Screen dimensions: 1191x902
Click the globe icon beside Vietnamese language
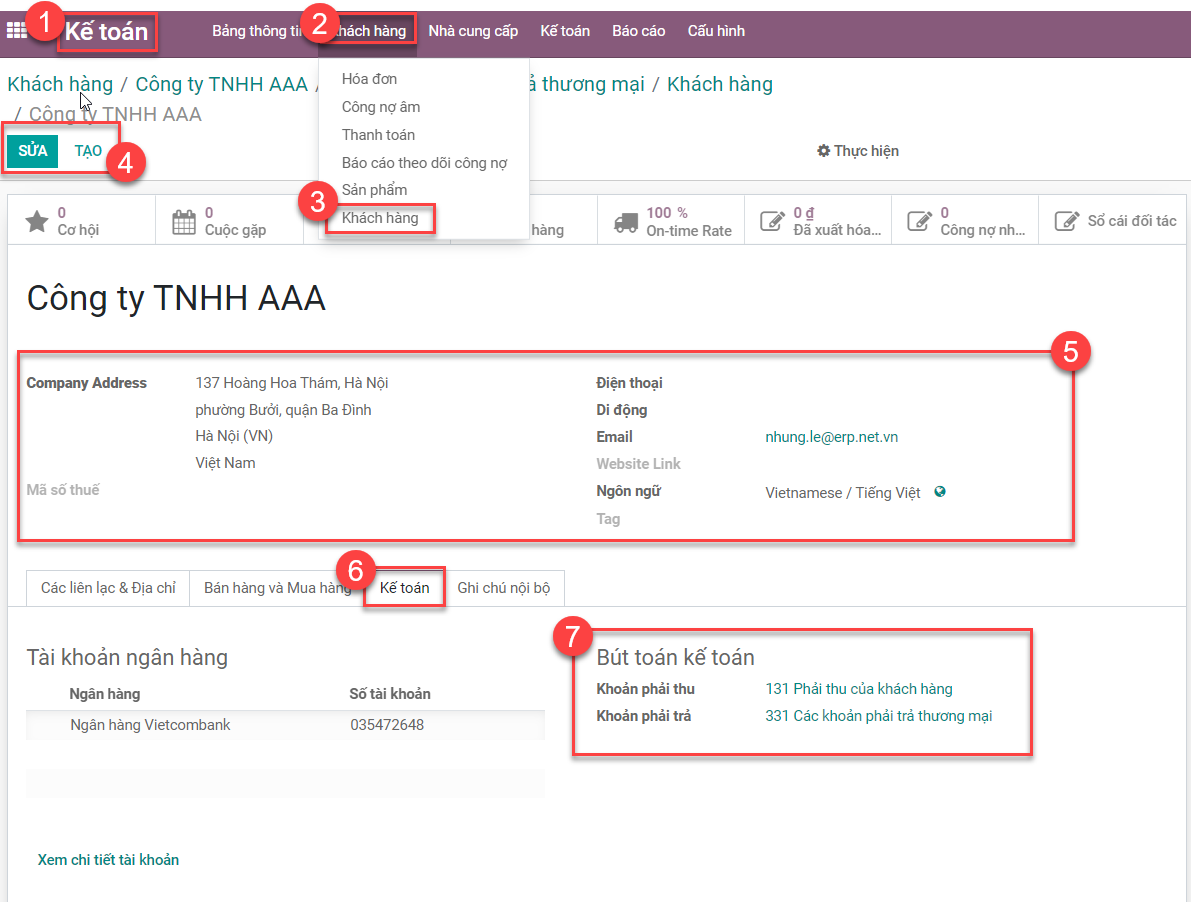point(940,492)
